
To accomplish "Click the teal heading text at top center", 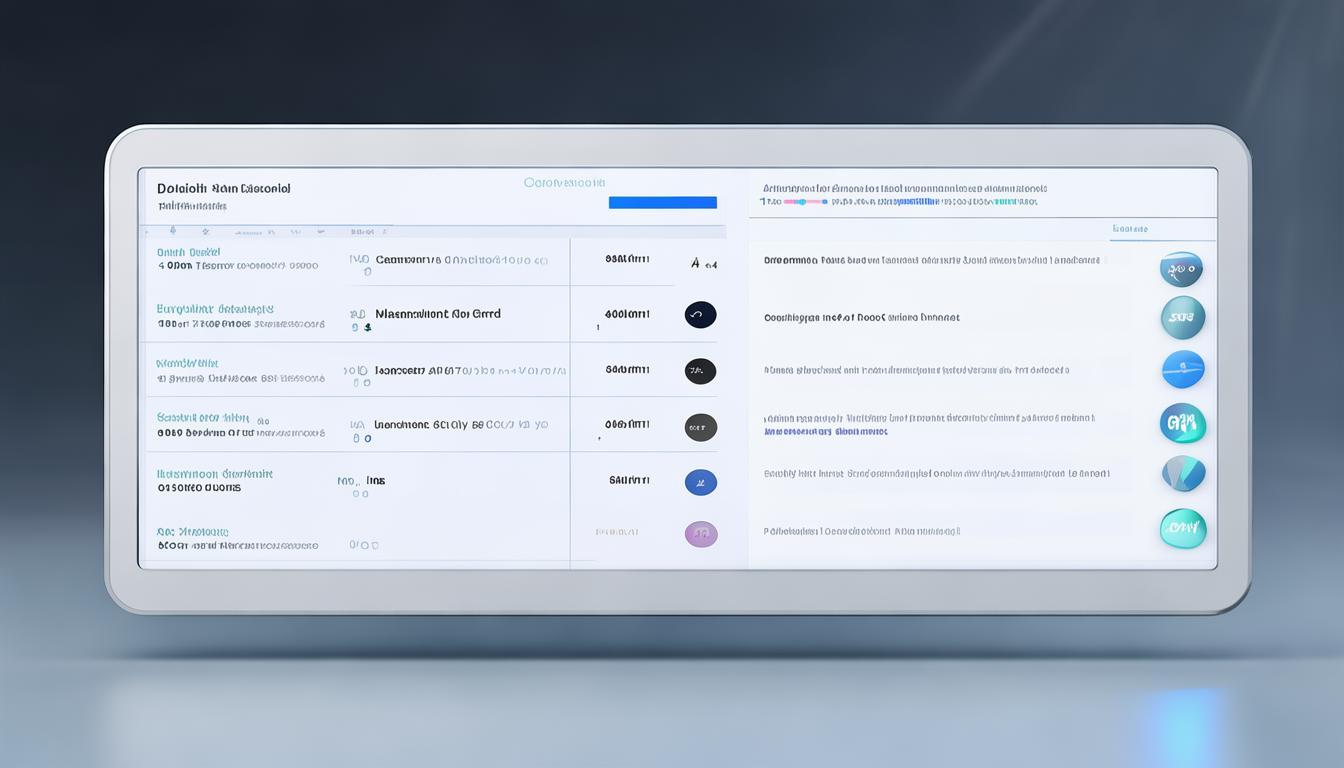I will [564, 183].
